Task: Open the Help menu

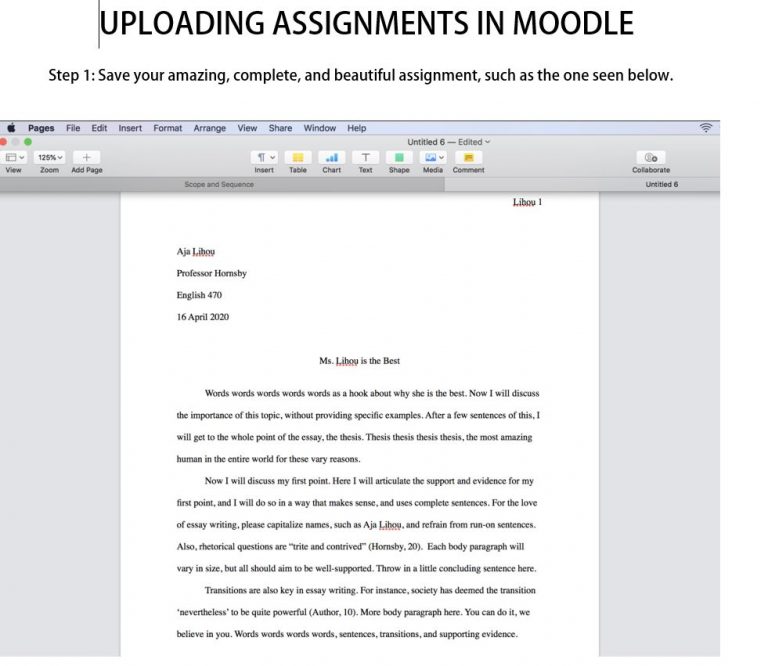Action: point(357,128)
